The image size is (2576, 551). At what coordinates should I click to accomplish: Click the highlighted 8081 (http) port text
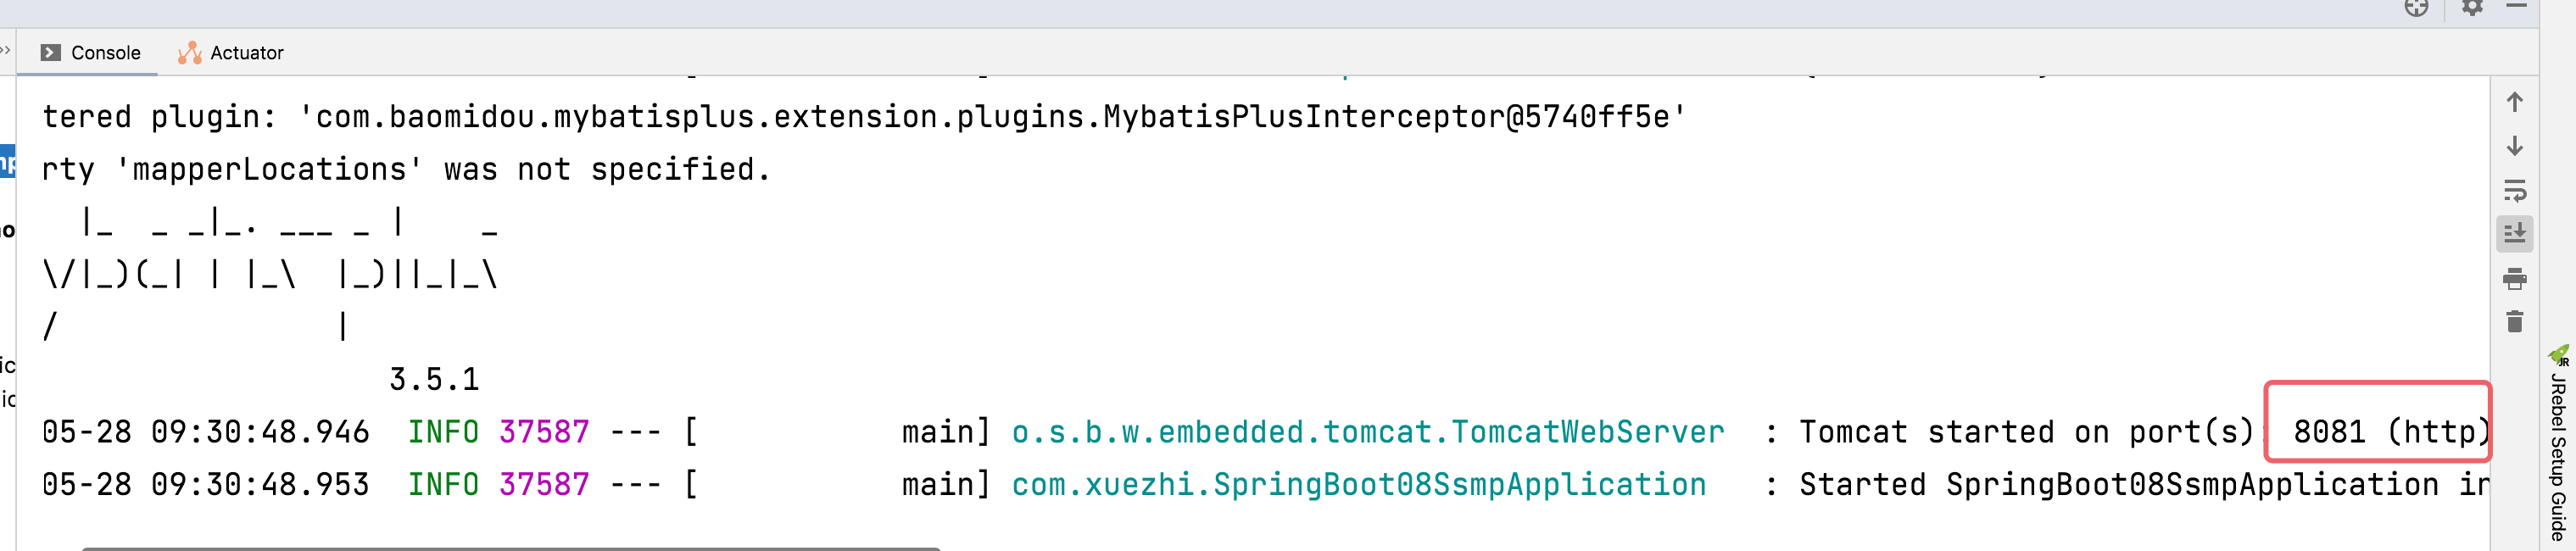pos(2388,432)
